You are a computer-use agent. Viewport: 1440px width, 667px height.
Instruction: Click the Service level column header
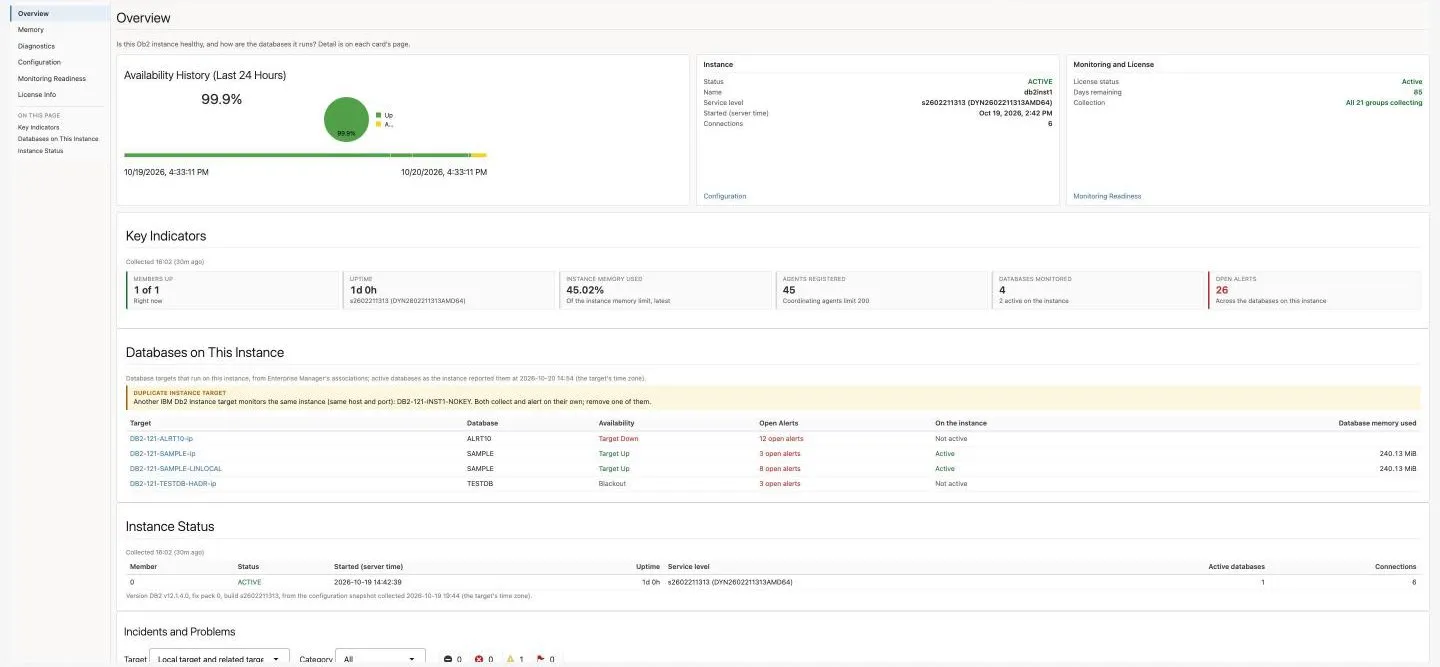coord(688,566)
